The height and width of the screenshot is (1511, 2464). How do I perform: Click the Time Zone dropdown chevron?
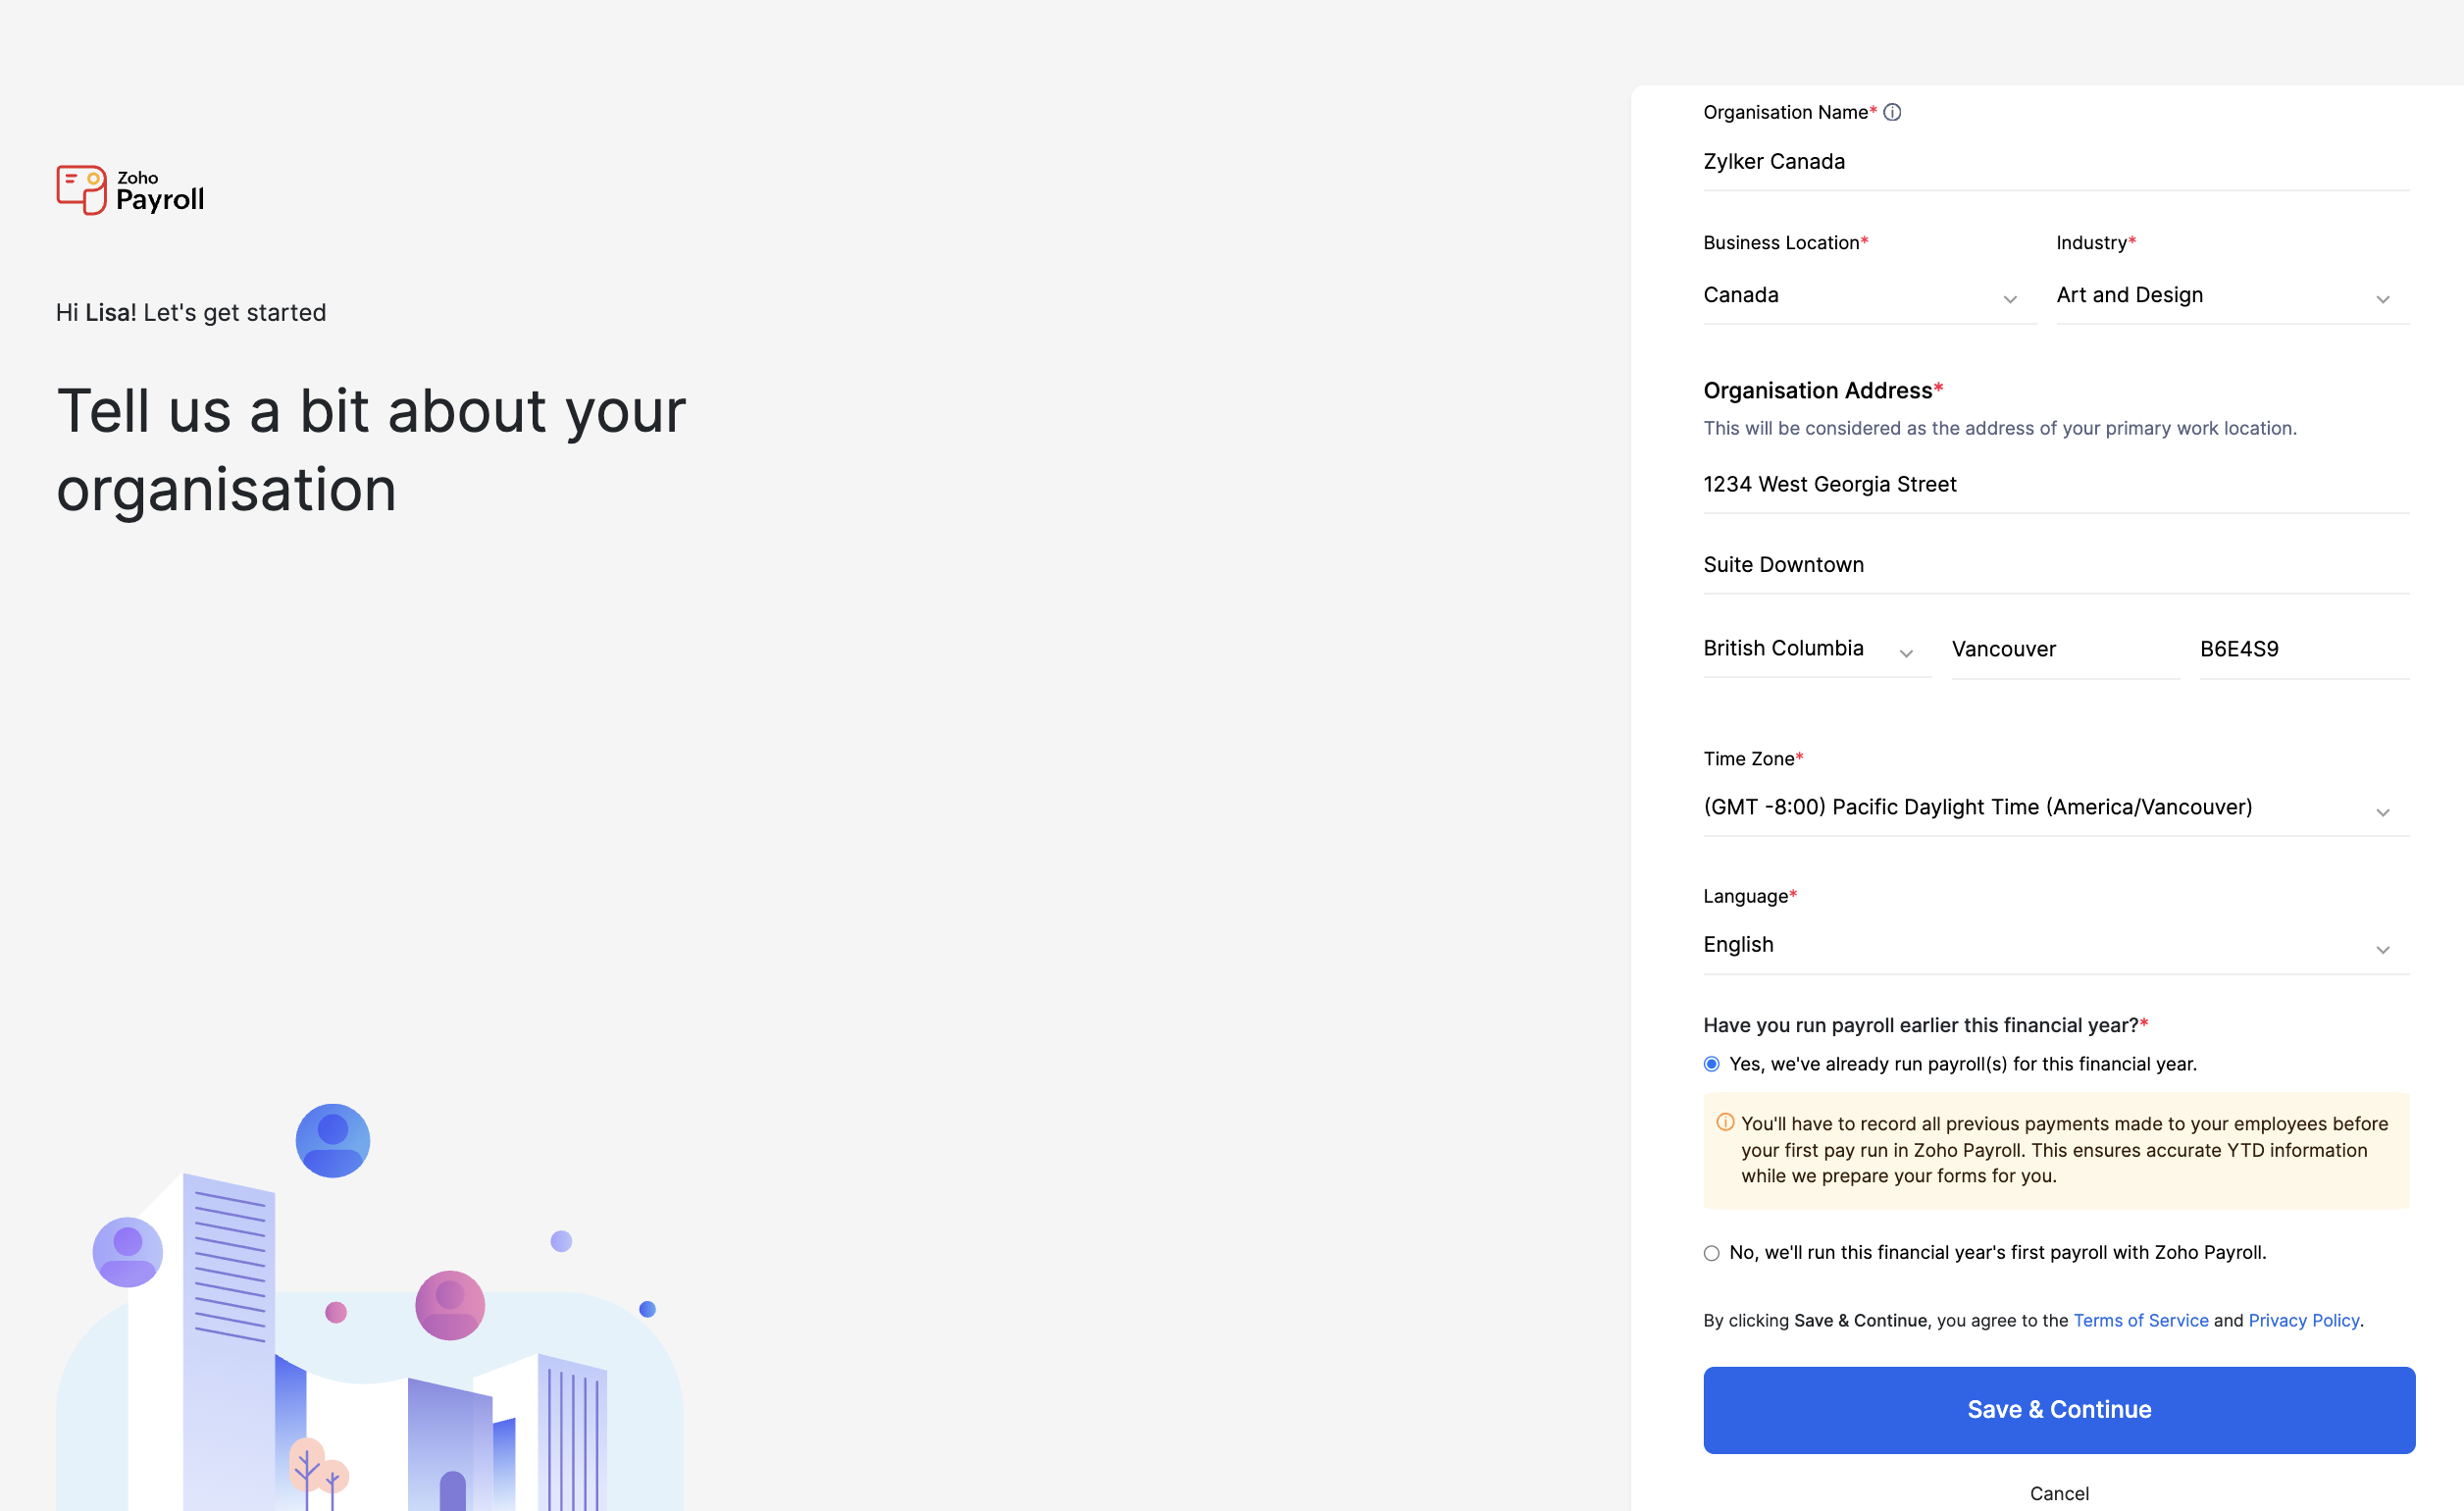click(x=2385, y=812)
